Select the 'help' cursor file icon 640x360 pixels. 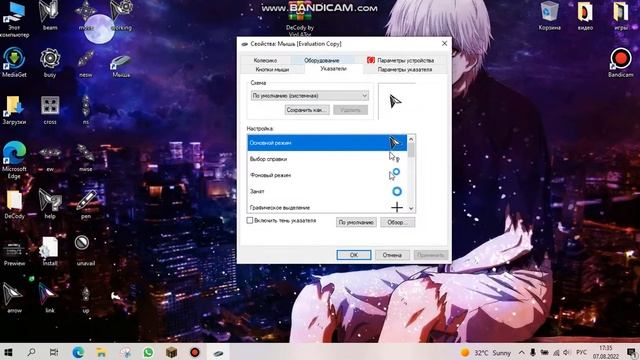[50, 204]
